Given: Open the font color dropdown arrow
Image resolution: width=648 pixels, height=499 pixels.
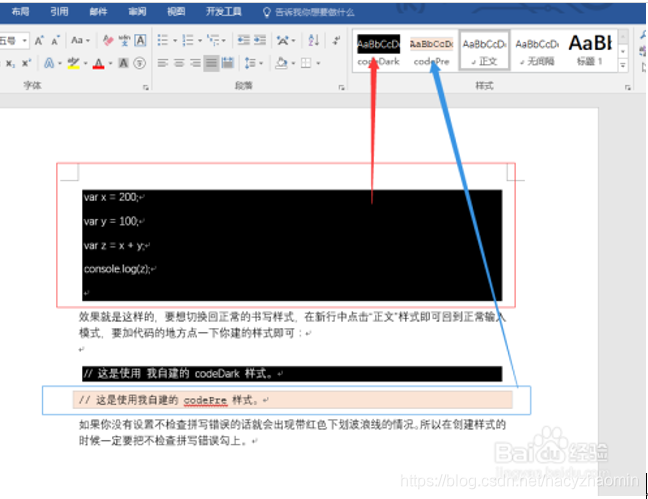Looking at the screenshot, I should [110, 63].
